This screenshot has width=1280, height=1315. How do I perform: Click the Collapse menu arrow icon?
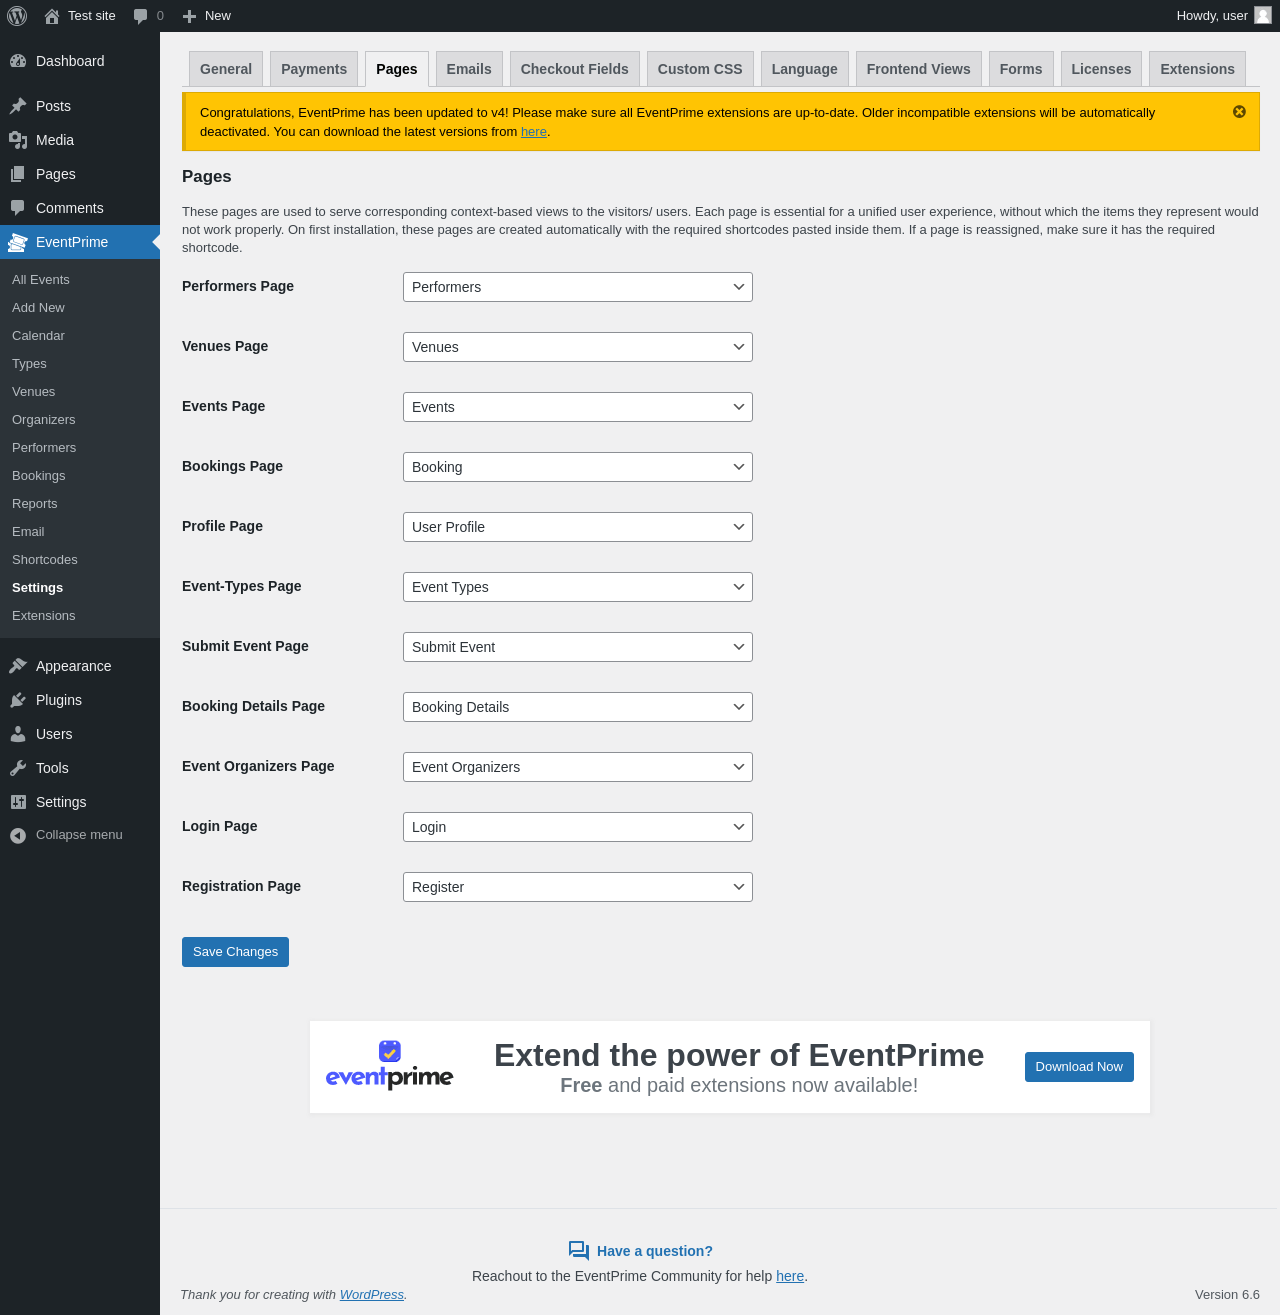(18, 836)
